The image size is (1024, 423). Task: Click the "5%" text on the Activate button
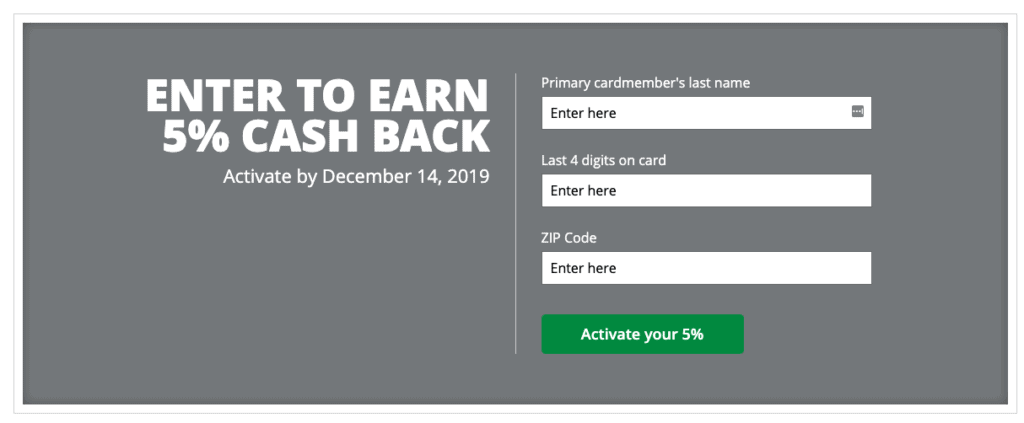click(692, 334)
